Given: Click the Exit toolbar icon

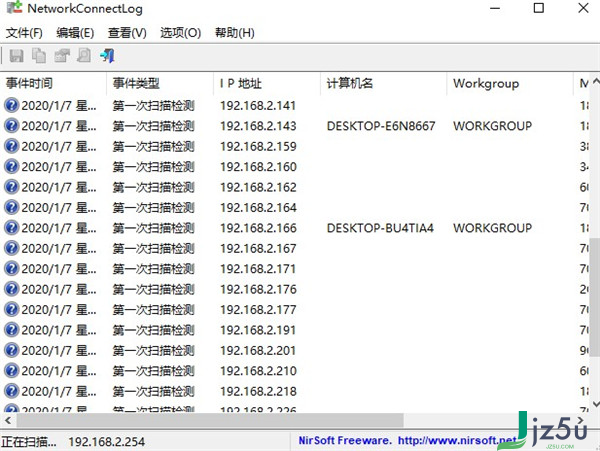Looking at the screenshot, I should click(107, 56).
